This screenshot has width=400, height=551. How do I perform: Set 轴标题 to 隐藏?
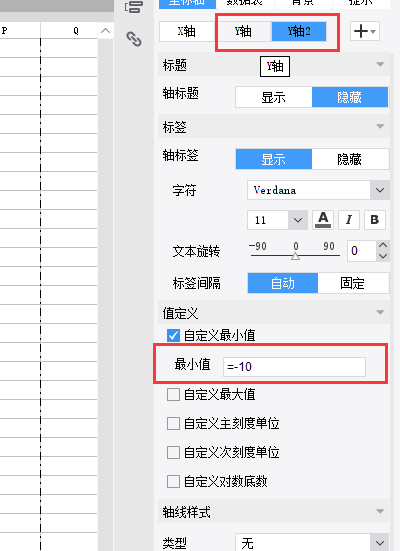[x=350, y=97]
